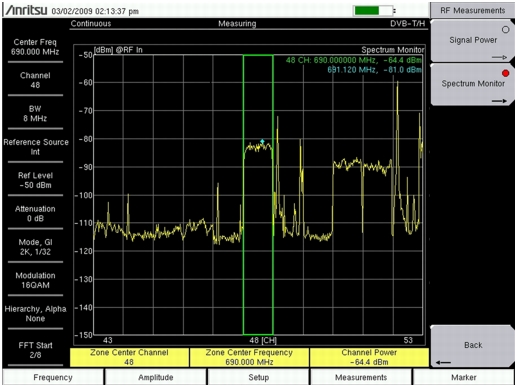Screen dimensions: 517x386
Task: Select the Zone Center Frequency field
Action: pyautogui.click(x=249, y=357)
